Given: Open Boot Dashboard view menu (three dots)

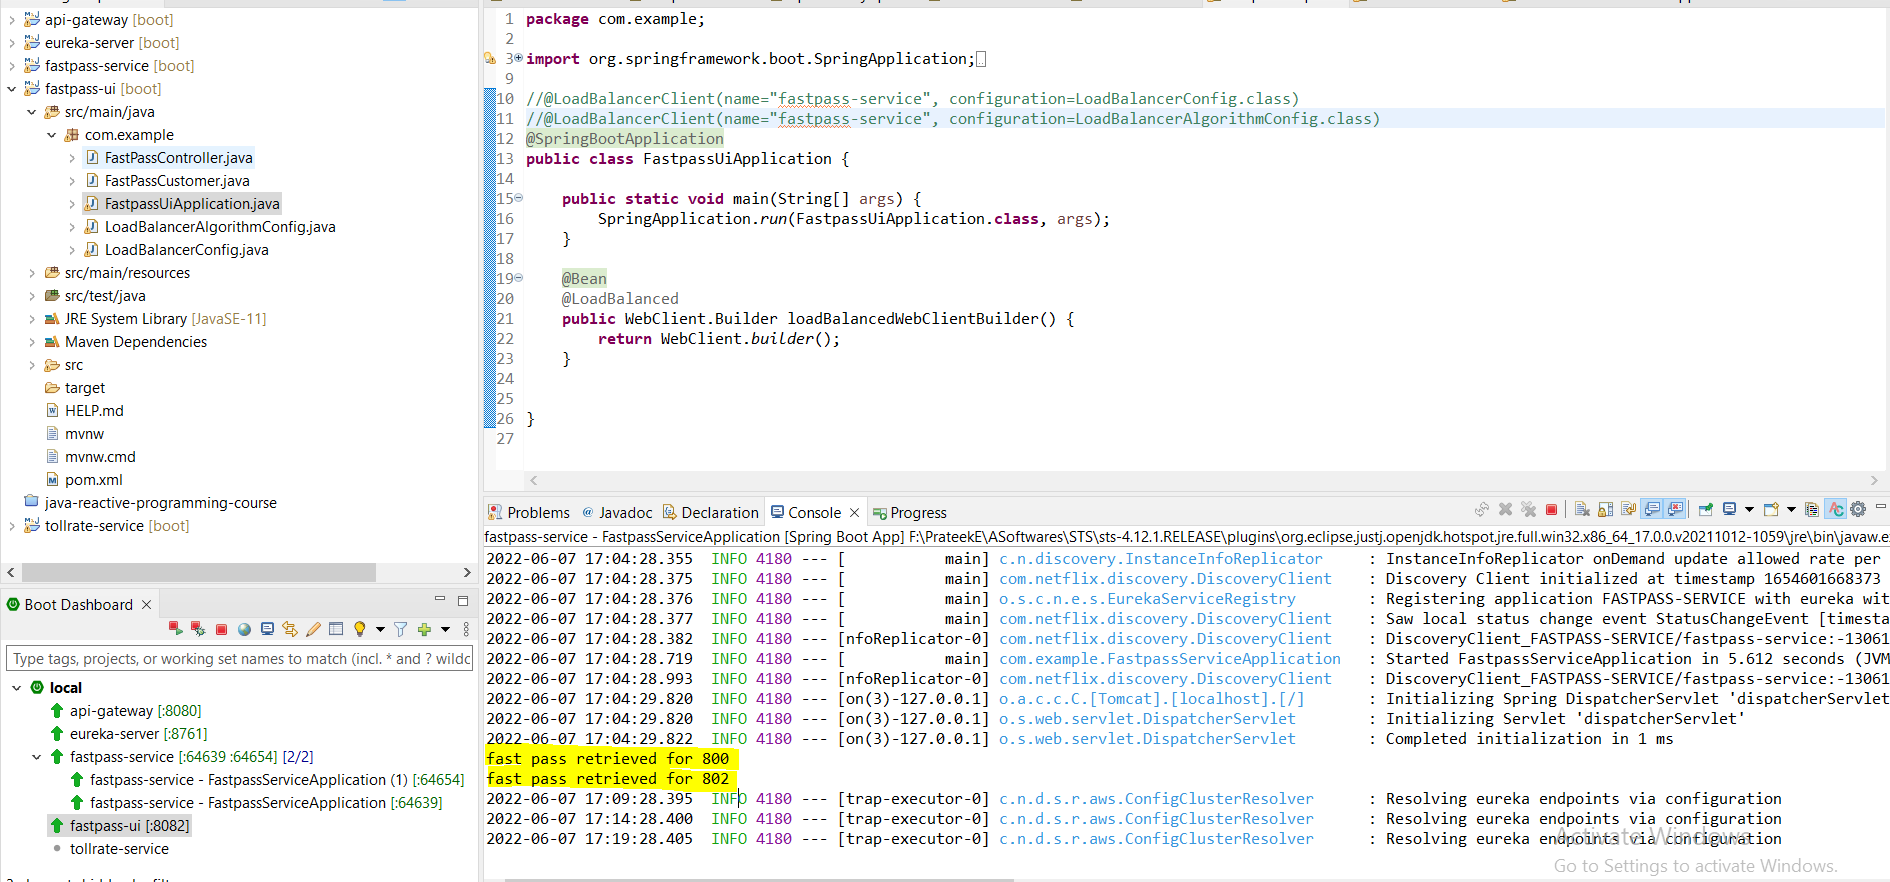Looking at the screenshot, I should point(466,629).
